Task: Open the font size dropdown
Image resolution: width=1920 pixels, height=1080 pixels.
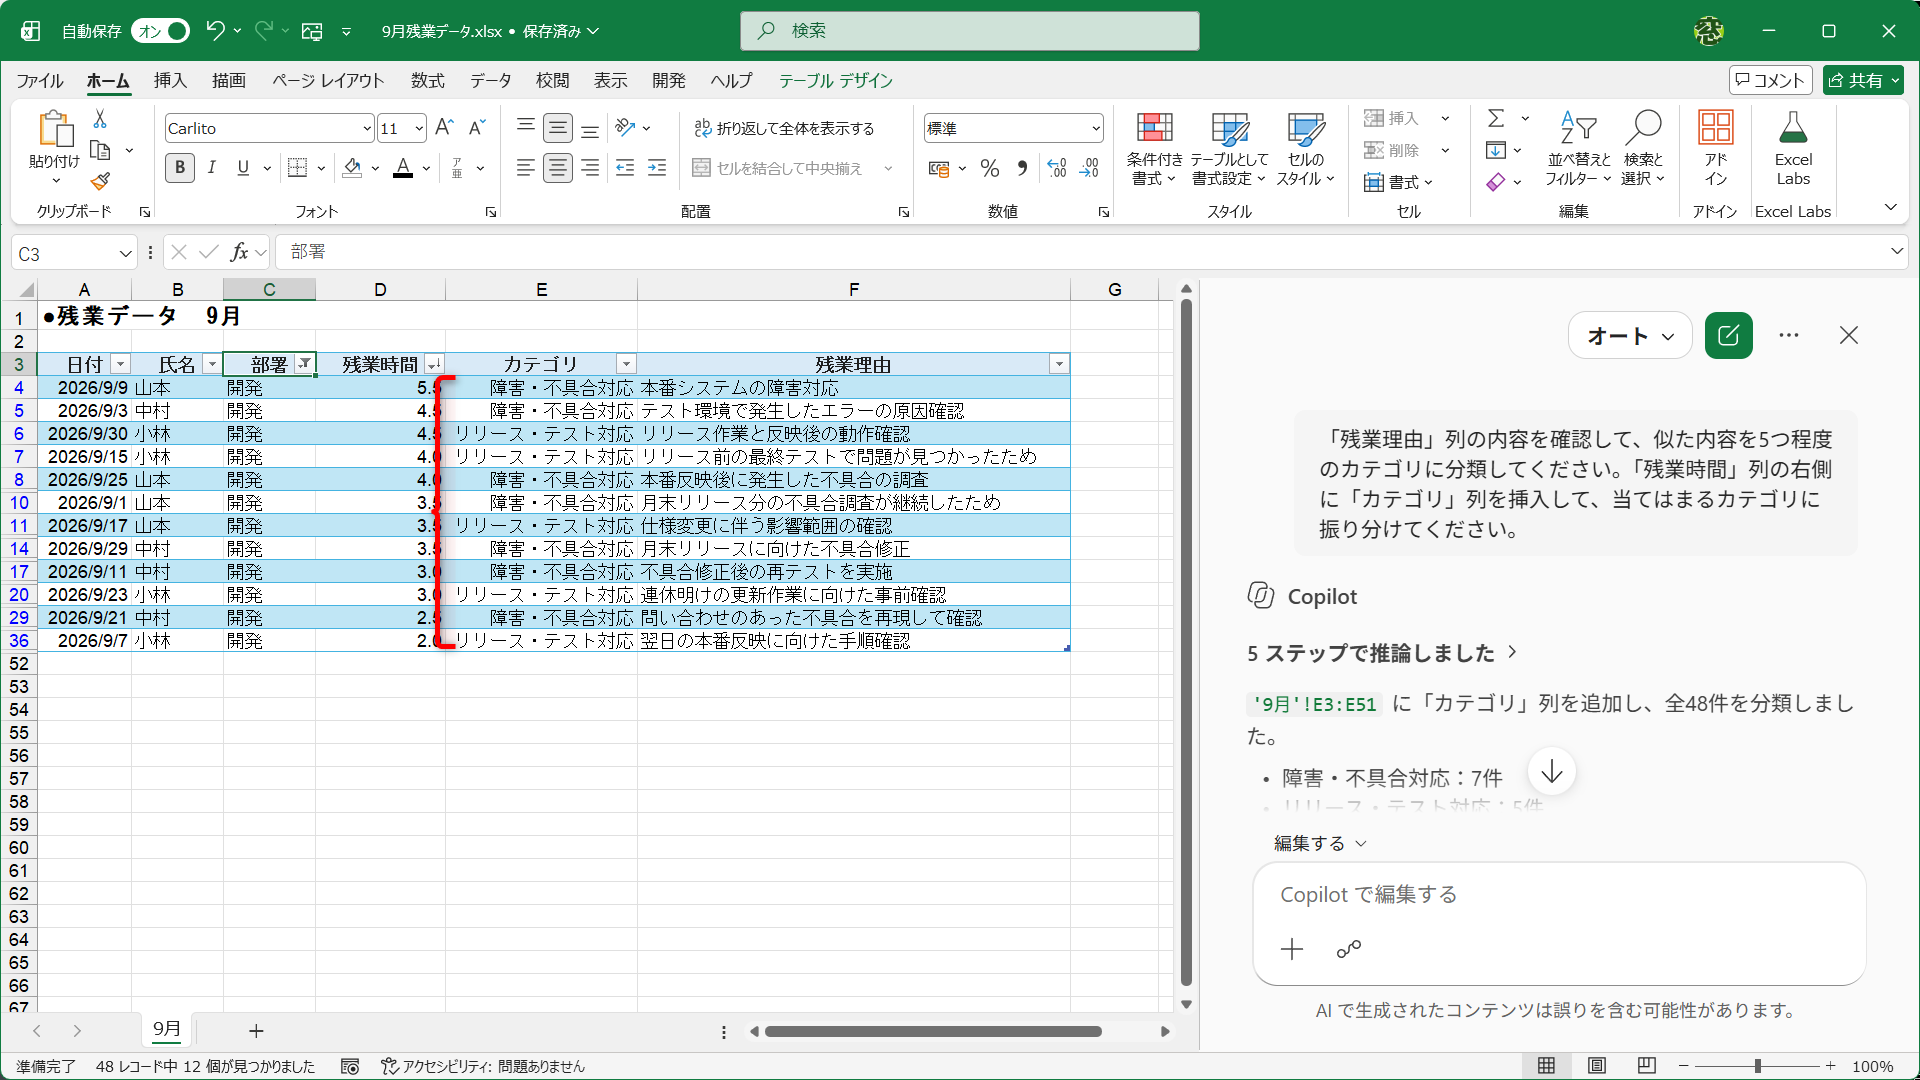Action: [419, 128]
